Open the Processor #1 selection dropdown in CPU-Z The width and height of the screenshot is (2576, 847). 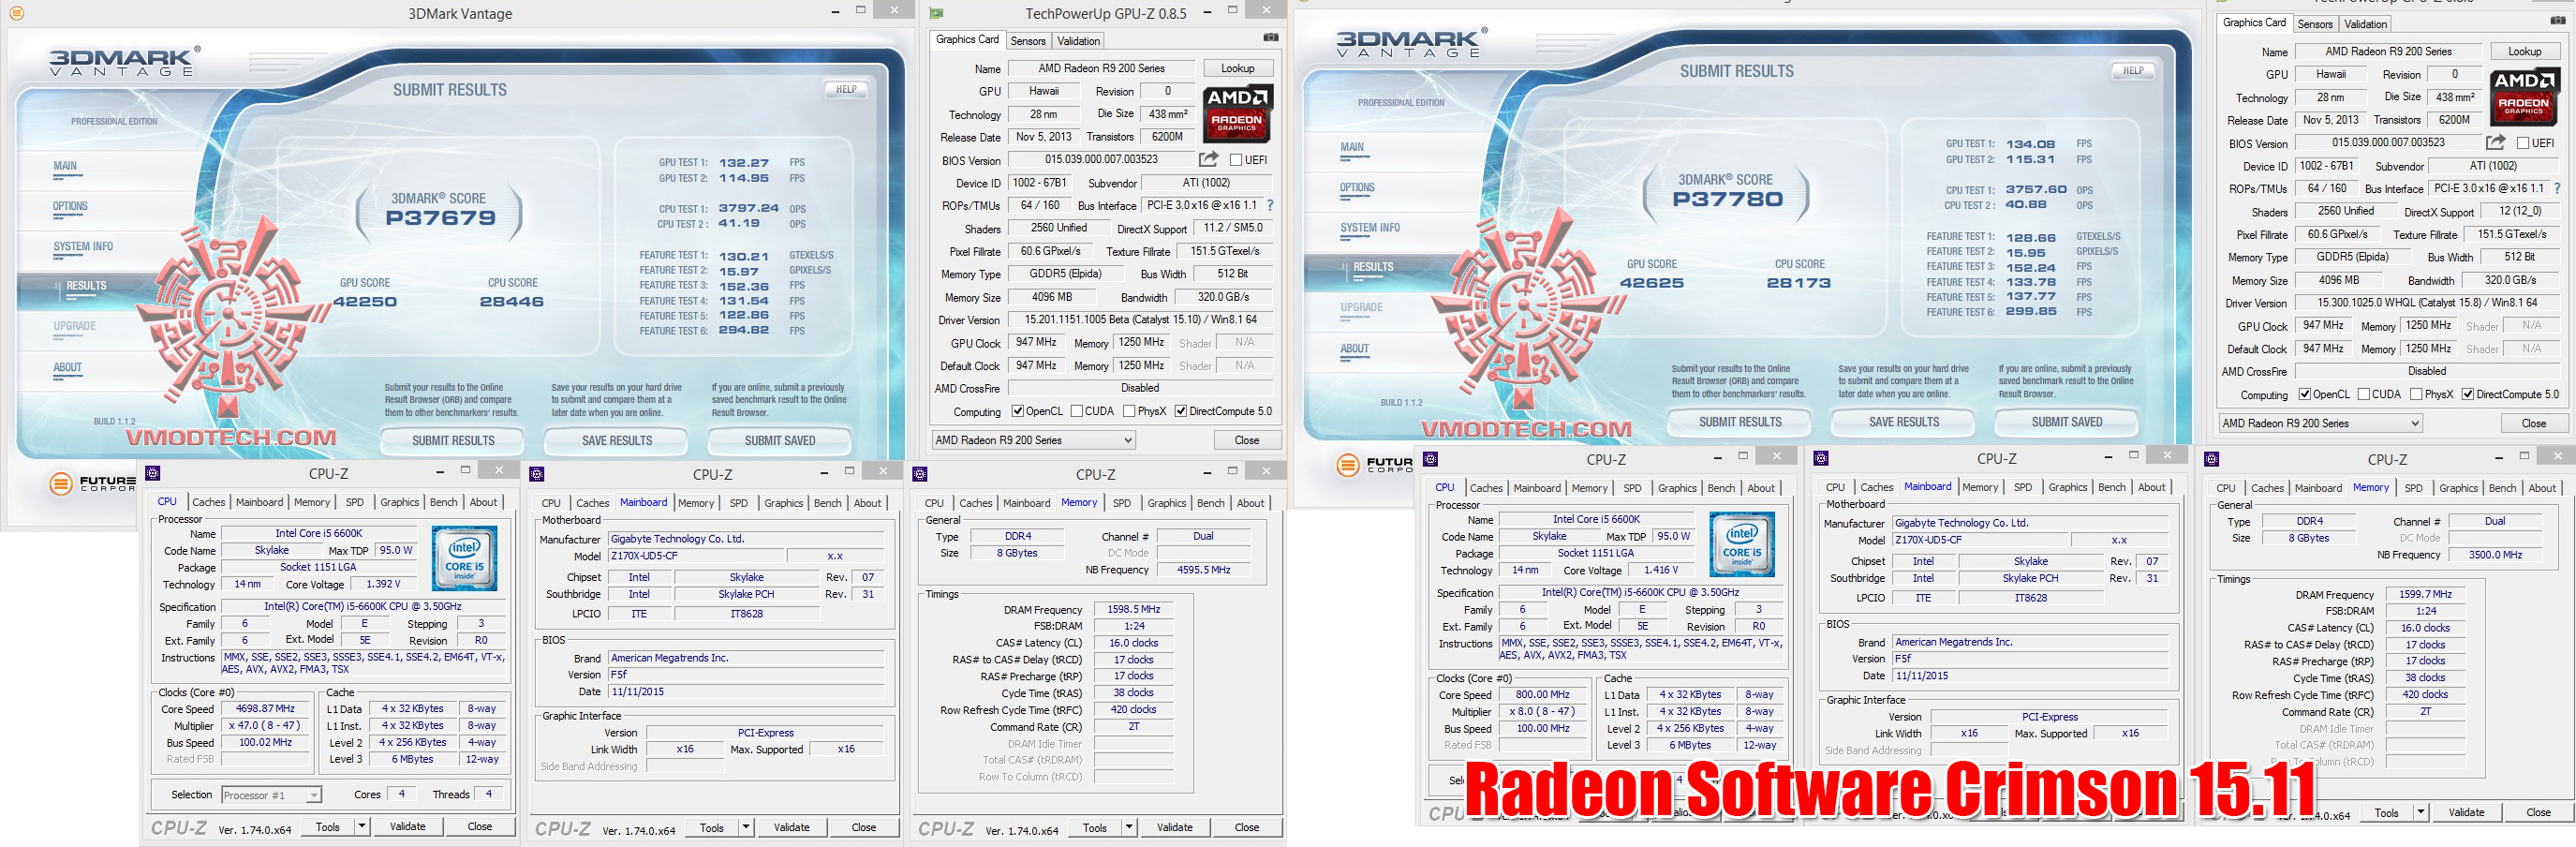click(x=271, y=795)
